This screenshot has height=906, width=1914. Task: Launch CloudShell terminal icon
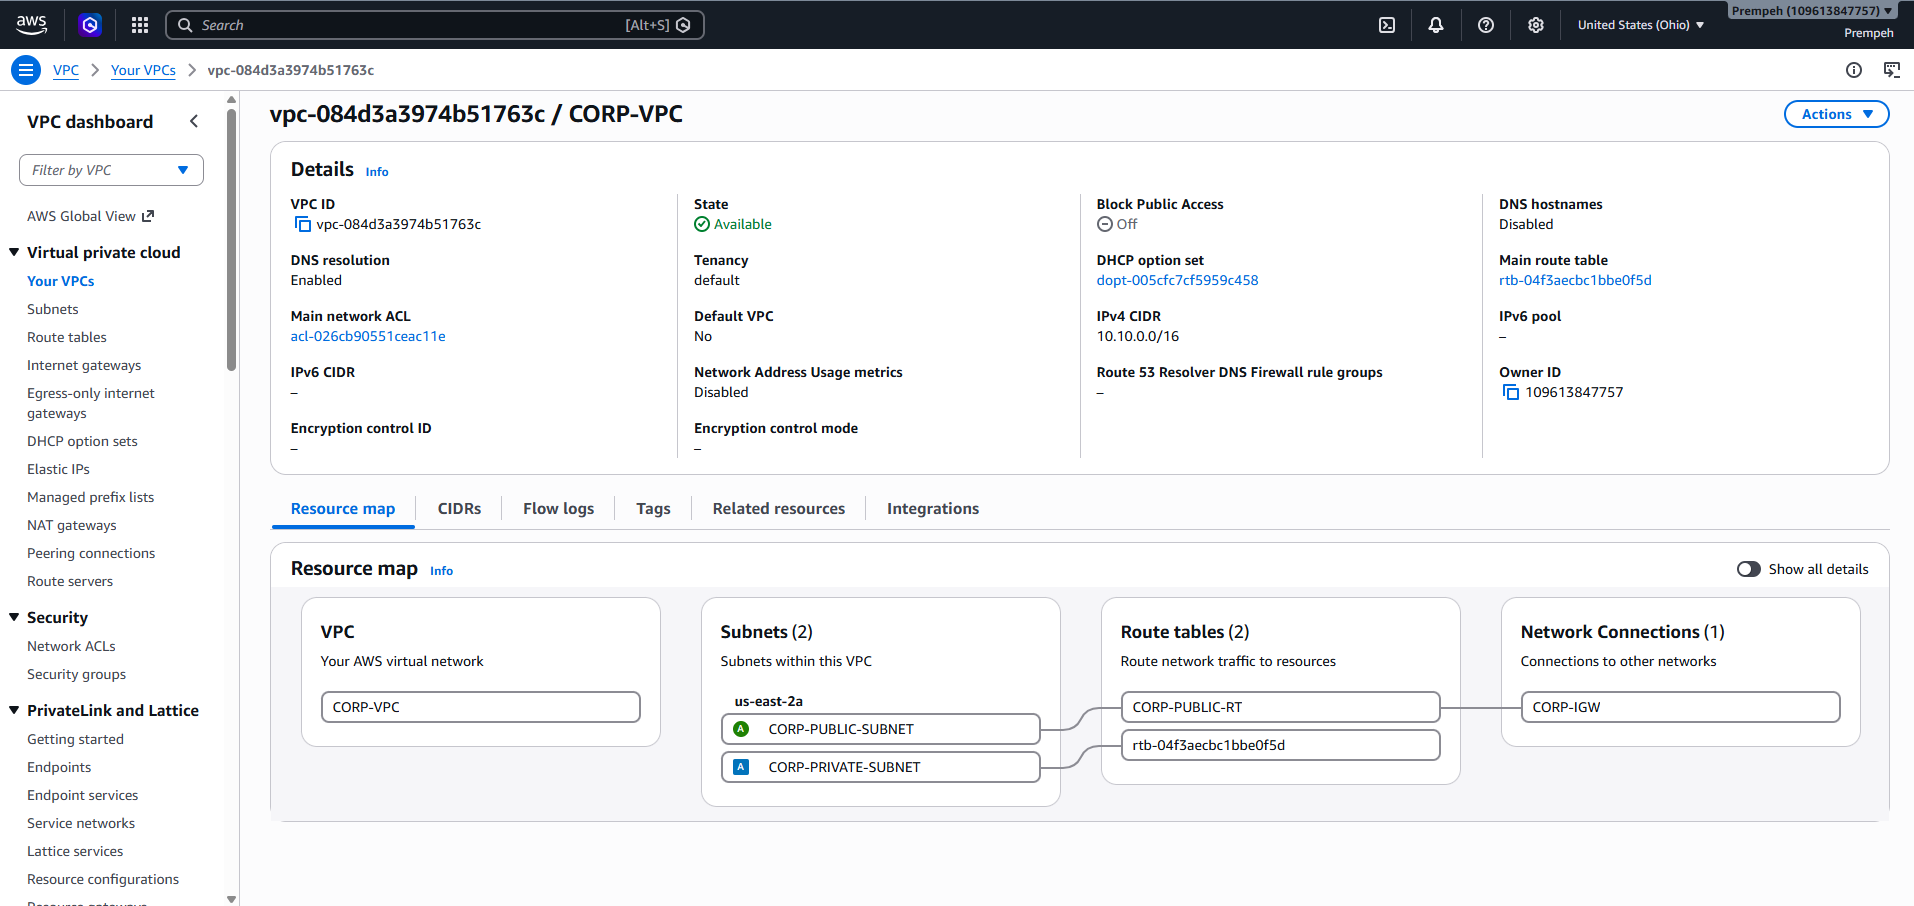click(x=1387, y=25)
